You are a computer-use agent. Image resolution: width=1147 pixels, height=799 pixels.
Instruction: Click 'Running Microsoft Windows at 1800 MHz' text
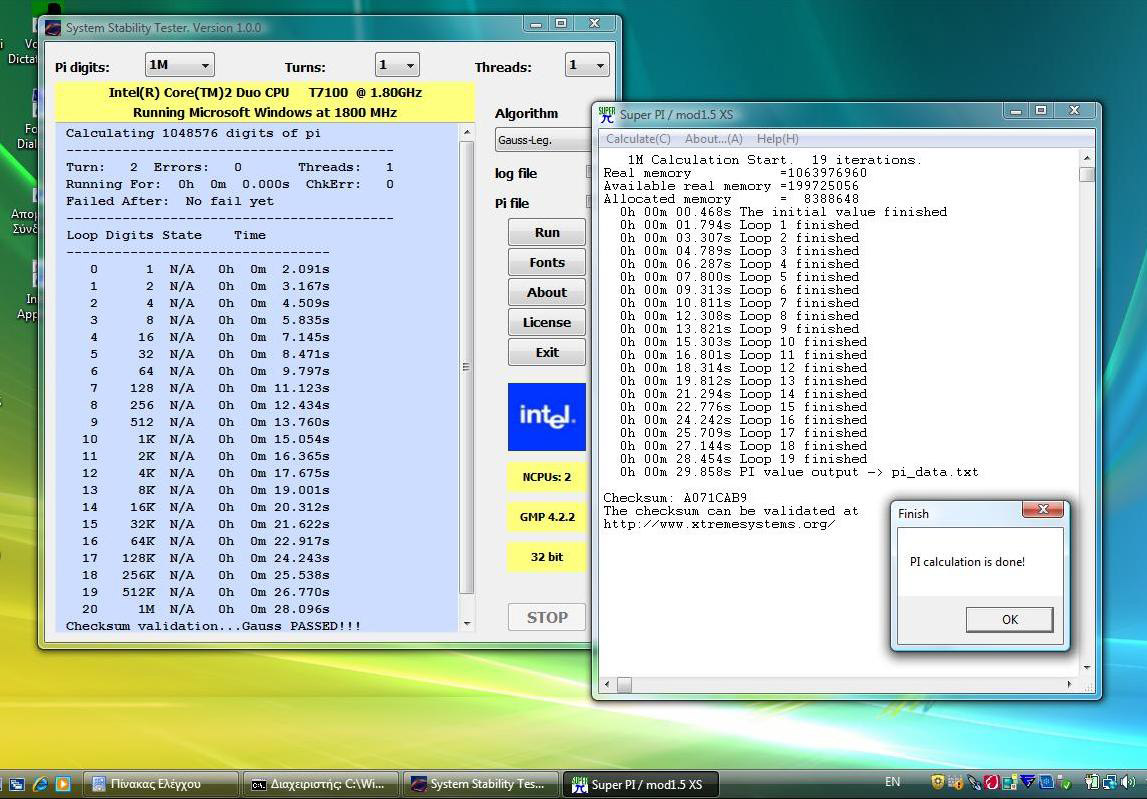(x=265, y=113)
